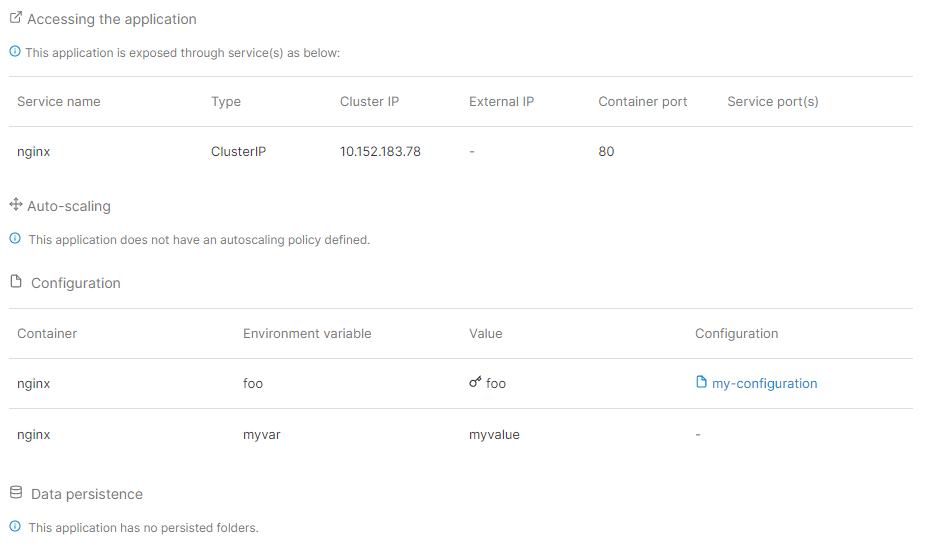The height and width of the screenshot is (547, 925).
Task: Click the external-link icon beside Accessing the application
Action: pyautogui.click(x=16, y=18)
